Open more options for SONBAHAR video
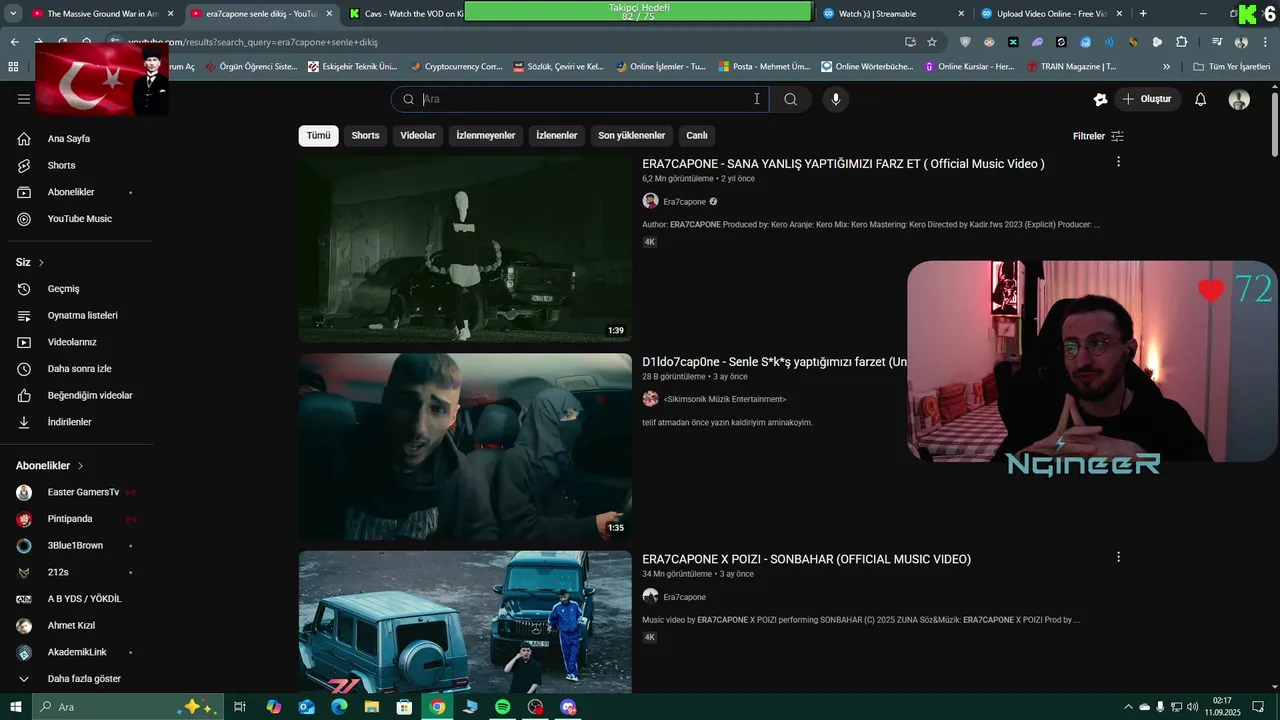Image resolution: width=1280 pixels, height=720 pixels. [x=1118, y=557]
